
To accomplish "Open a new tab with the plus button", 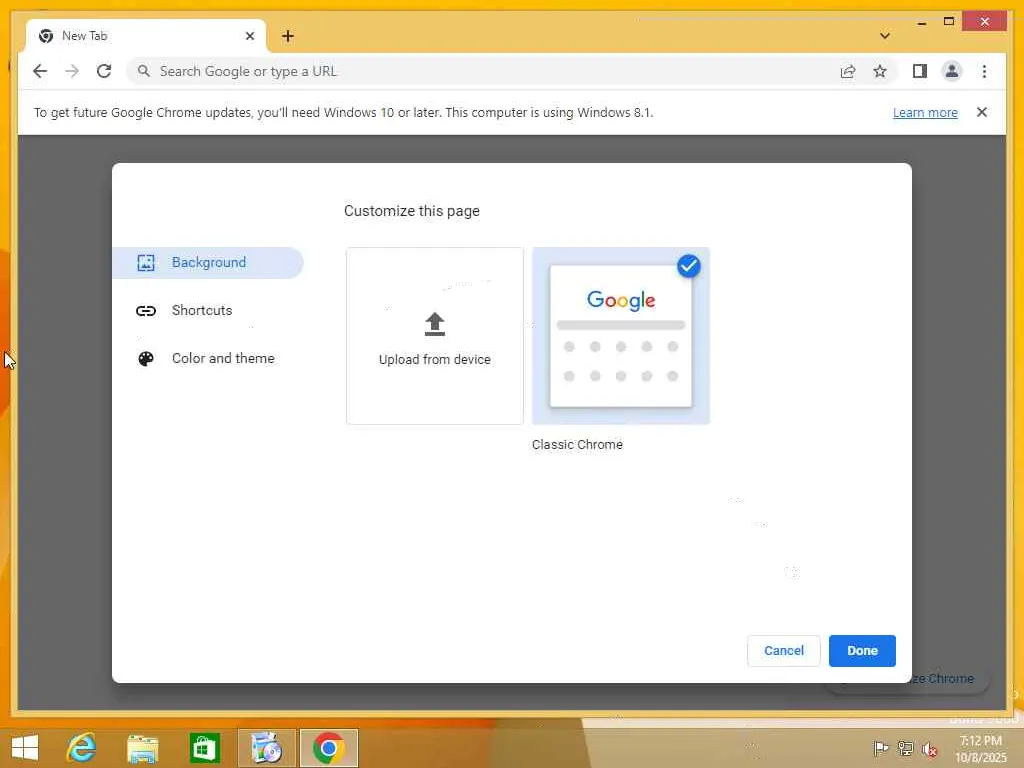I will click(288, 36).
